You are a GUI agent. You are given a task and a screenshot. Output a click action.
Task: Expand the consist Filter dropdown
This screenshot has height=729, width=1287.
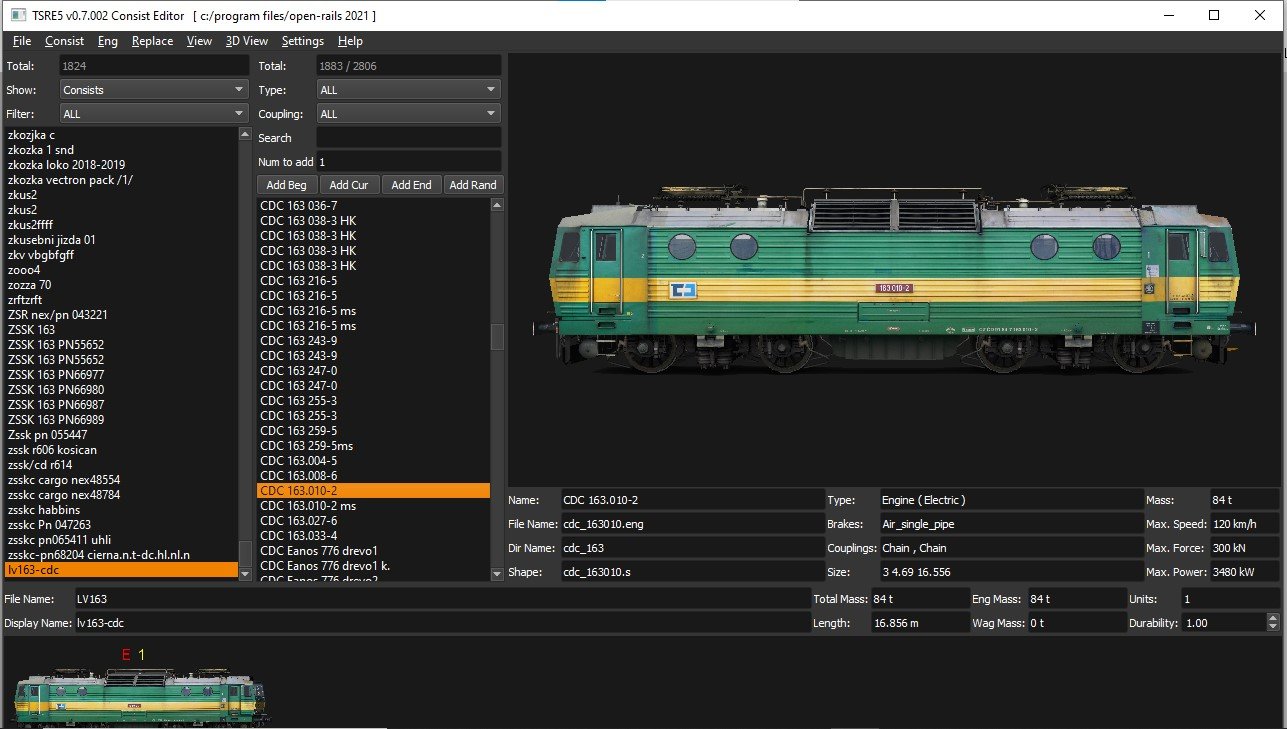coord(154,114)
